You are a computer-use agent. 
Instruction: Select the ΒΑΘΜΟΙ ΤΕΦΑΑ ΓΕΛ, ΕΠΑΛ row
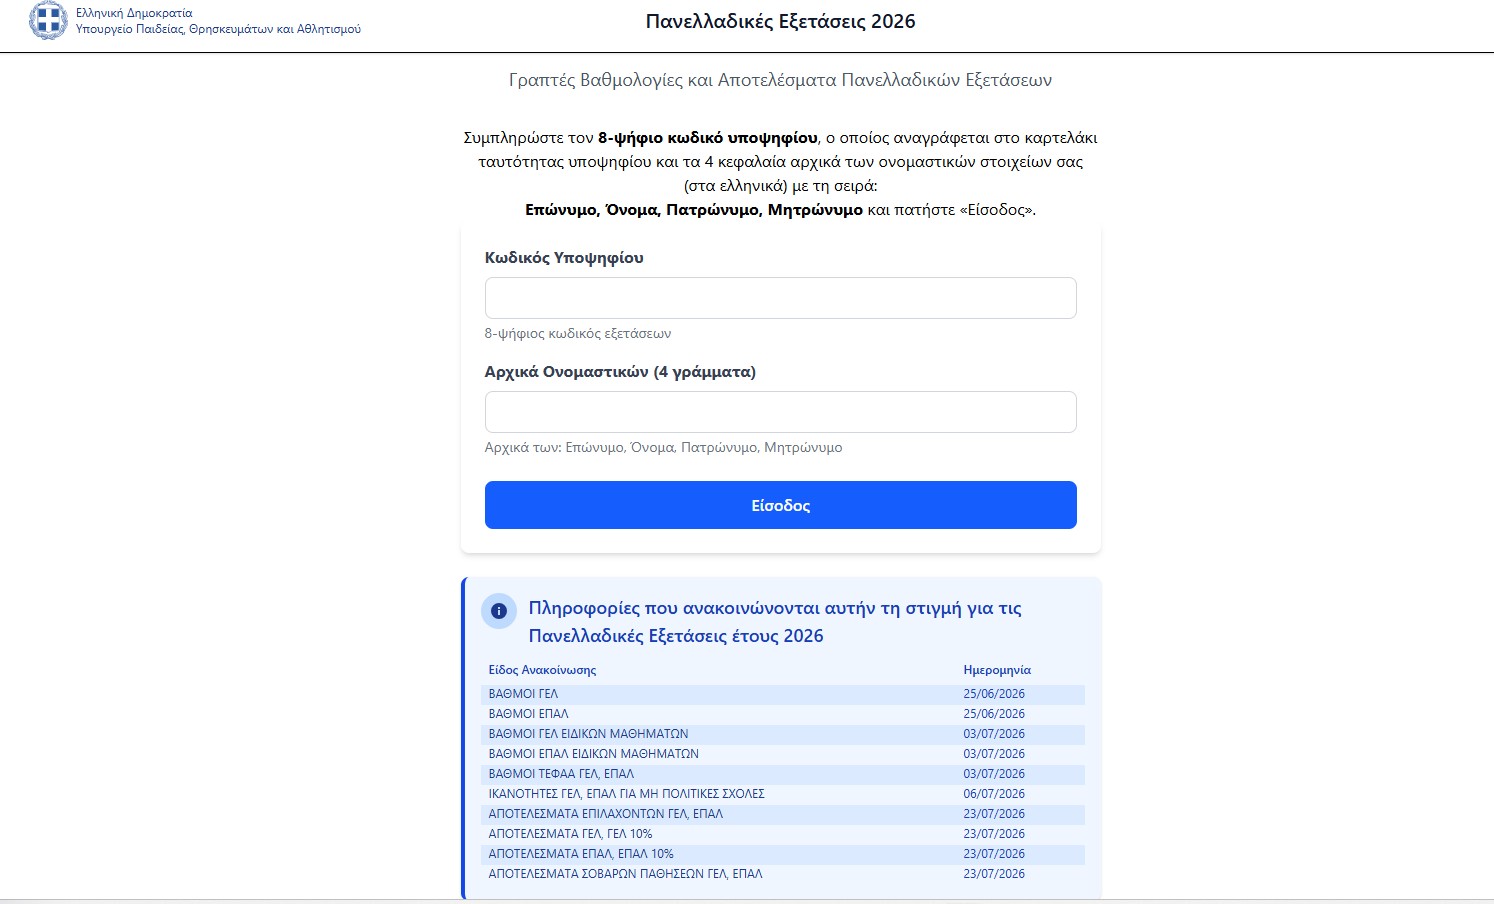coord(784,774)
